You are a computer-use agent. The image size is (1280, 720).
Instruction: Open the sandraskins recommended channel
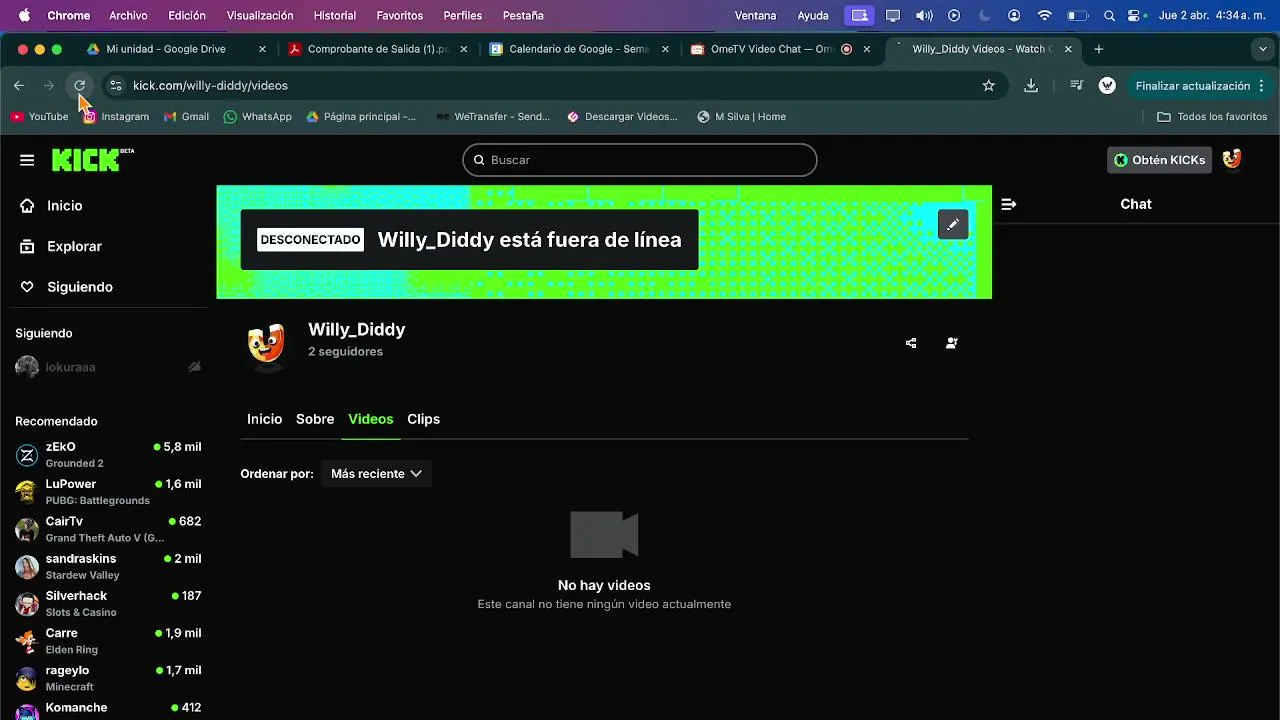108,567
